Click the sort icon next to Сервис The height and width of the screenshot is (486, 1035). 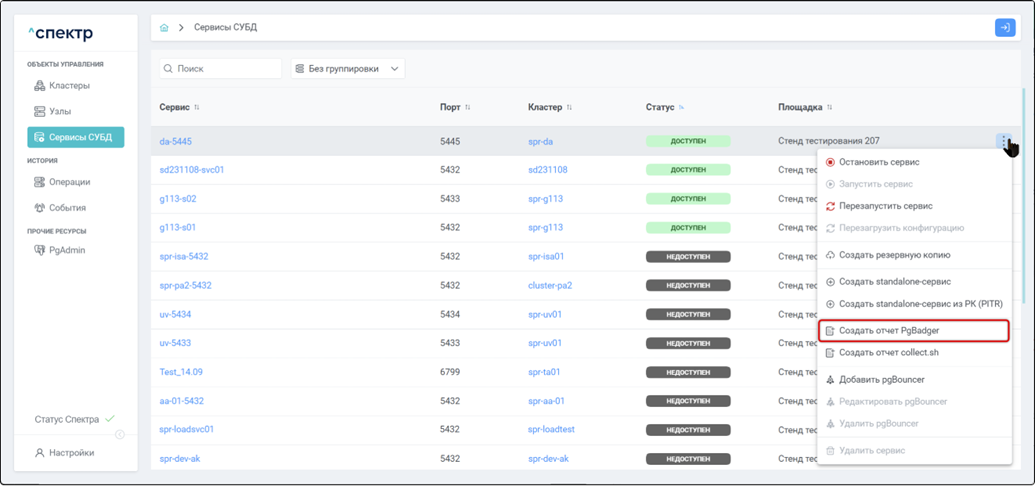(x=197, y=108)
